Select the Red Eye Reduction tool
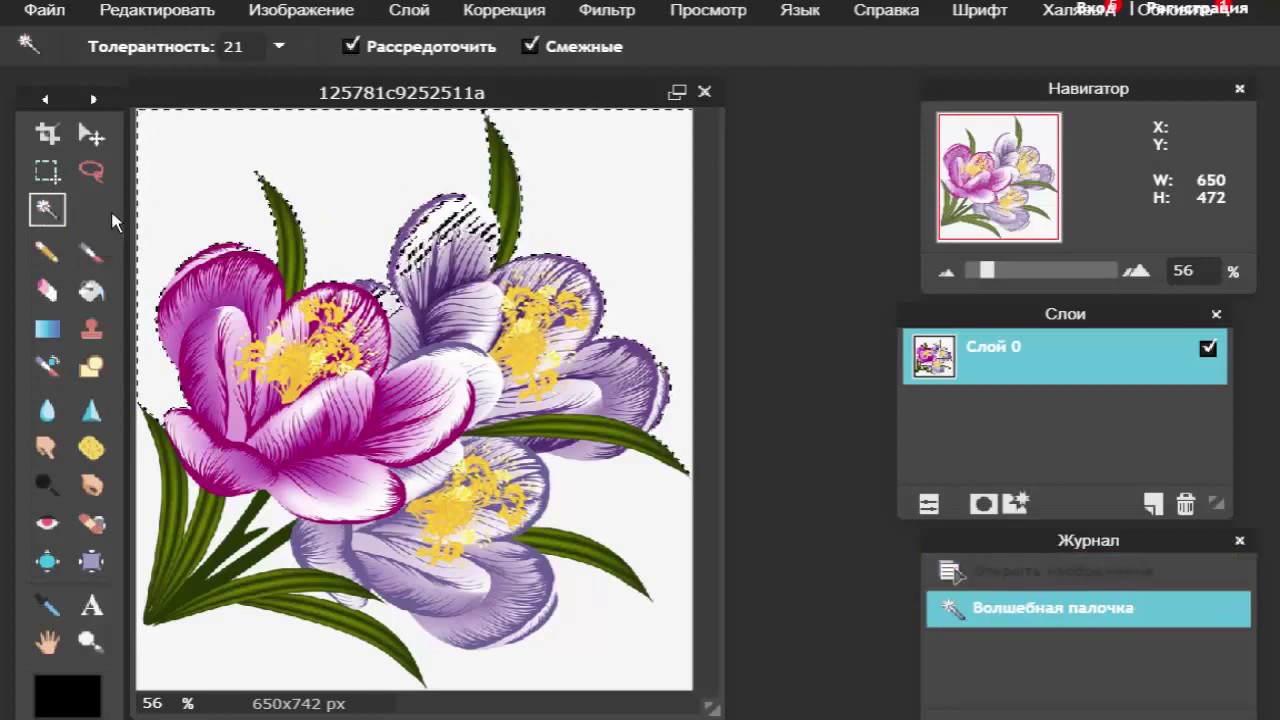 click(47, 523)
